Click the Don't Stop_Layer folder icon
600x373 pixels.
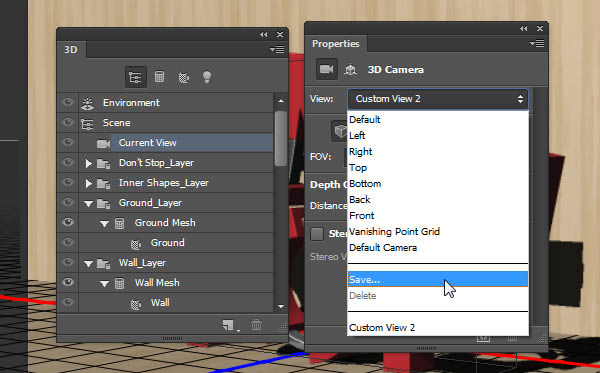point(104,164)
